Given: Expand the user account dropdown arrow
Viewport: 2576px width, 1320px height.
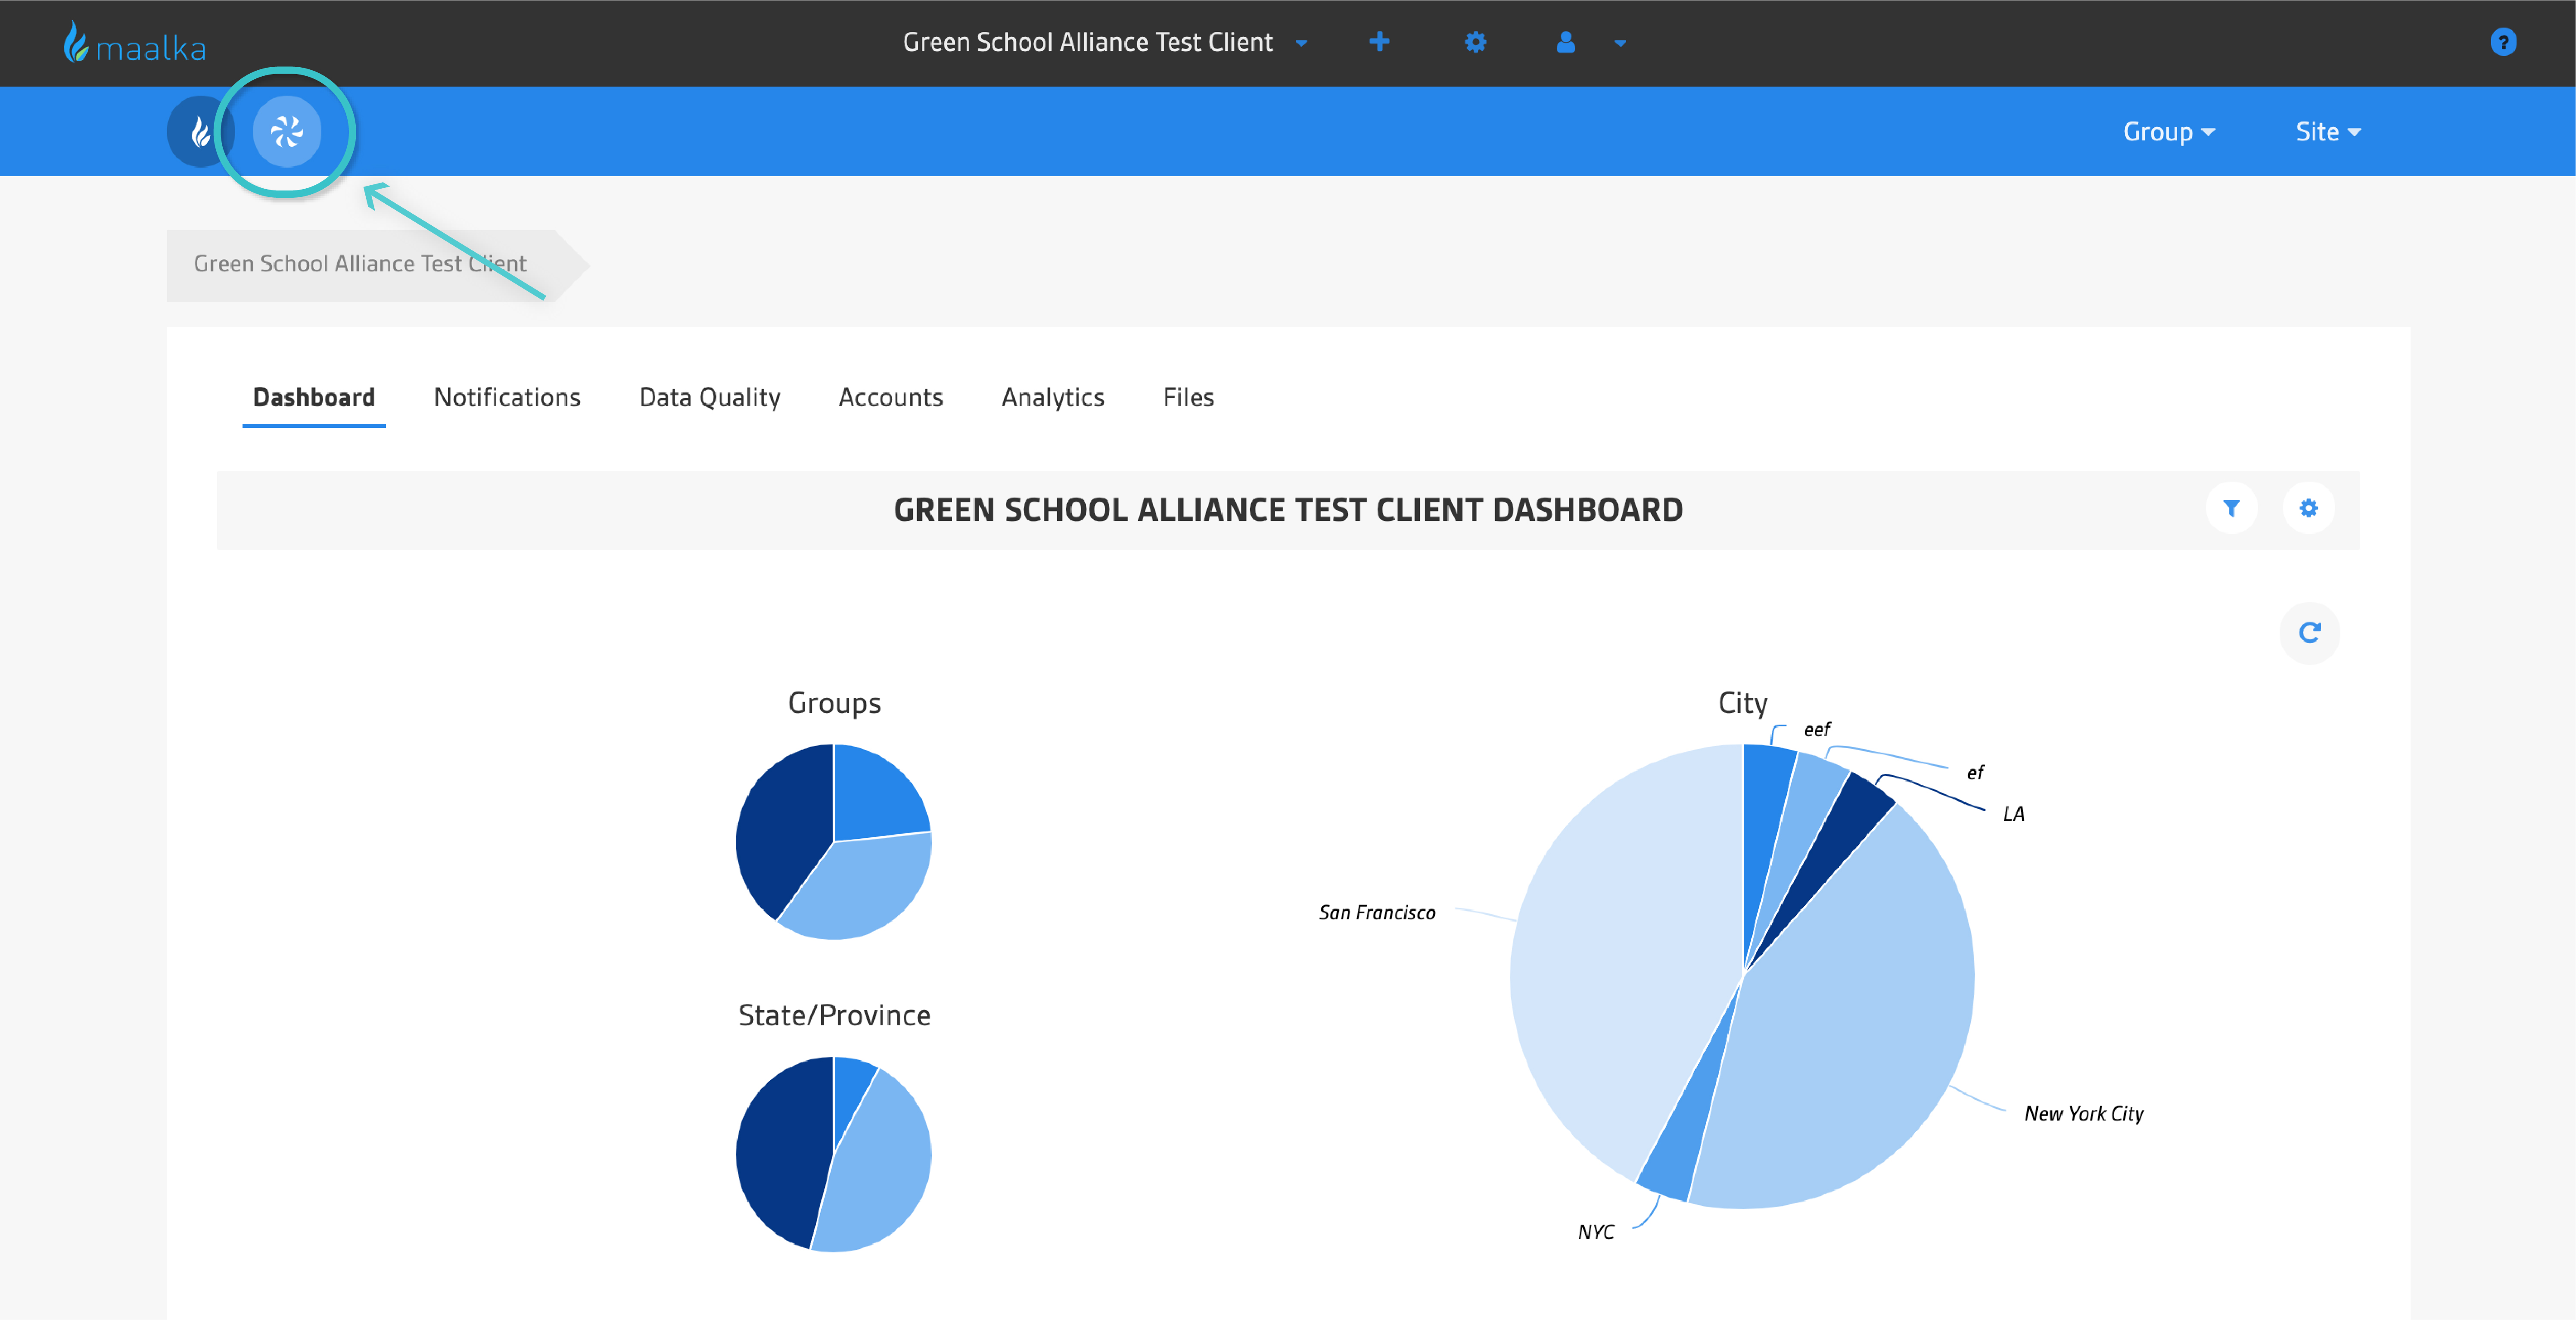Looking at the screenshot, I should [1620, 43].
